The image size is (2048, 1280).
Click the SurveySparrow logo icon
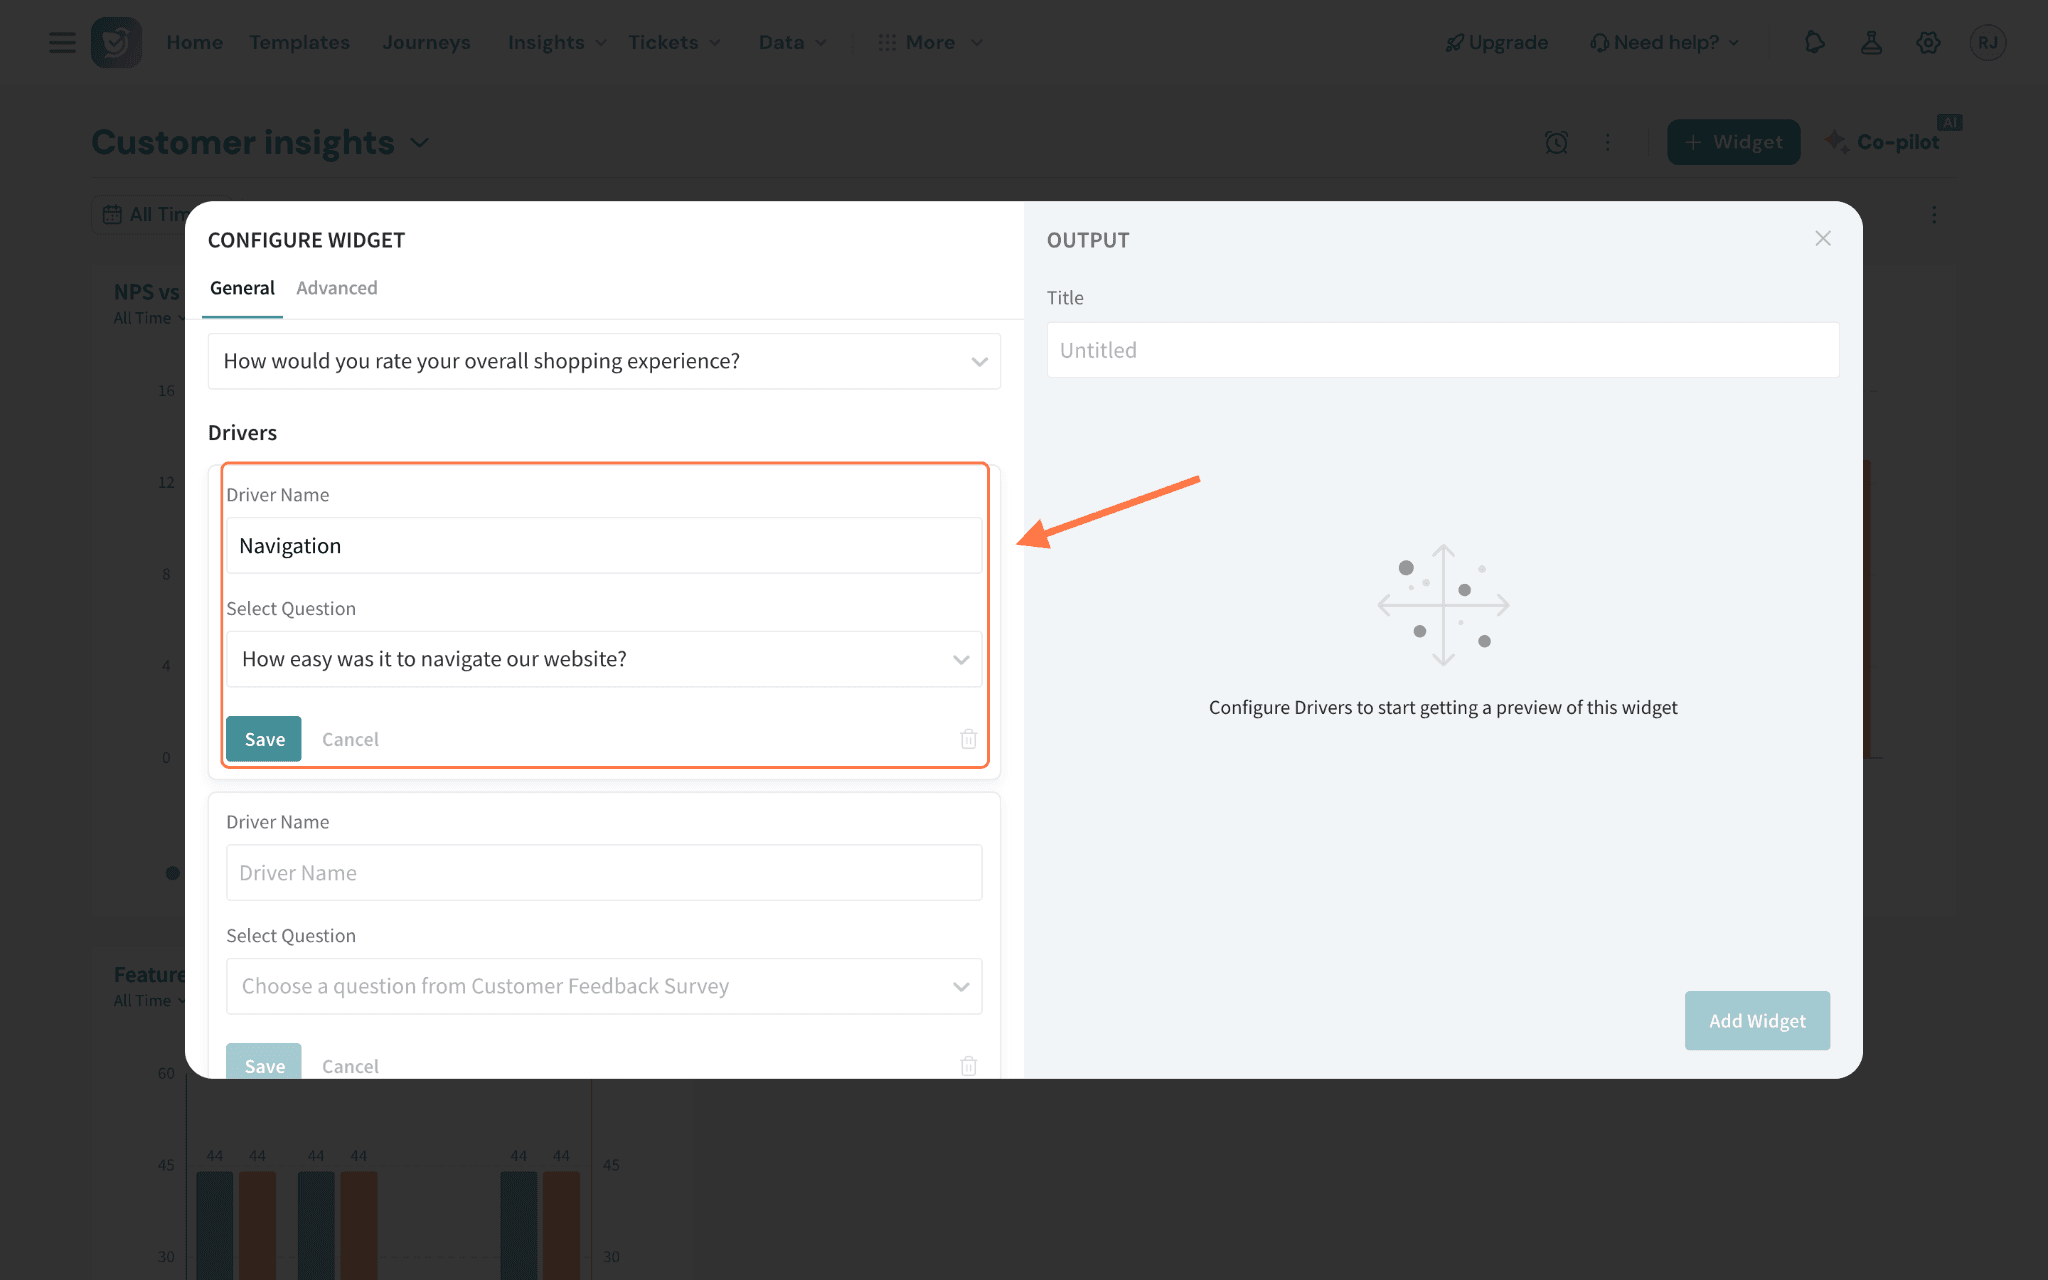[116, 42]
